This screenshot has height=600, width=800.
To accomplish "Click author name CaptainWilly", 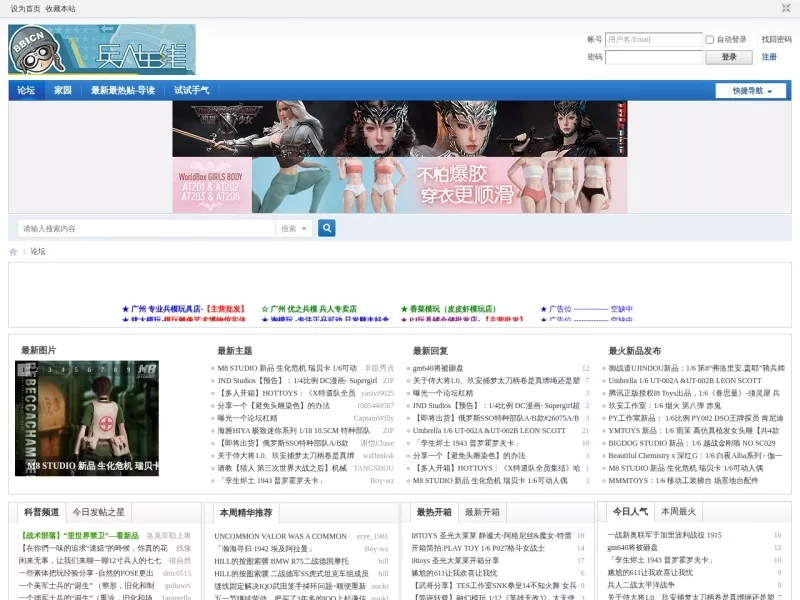I will click(x=373, y=418).
